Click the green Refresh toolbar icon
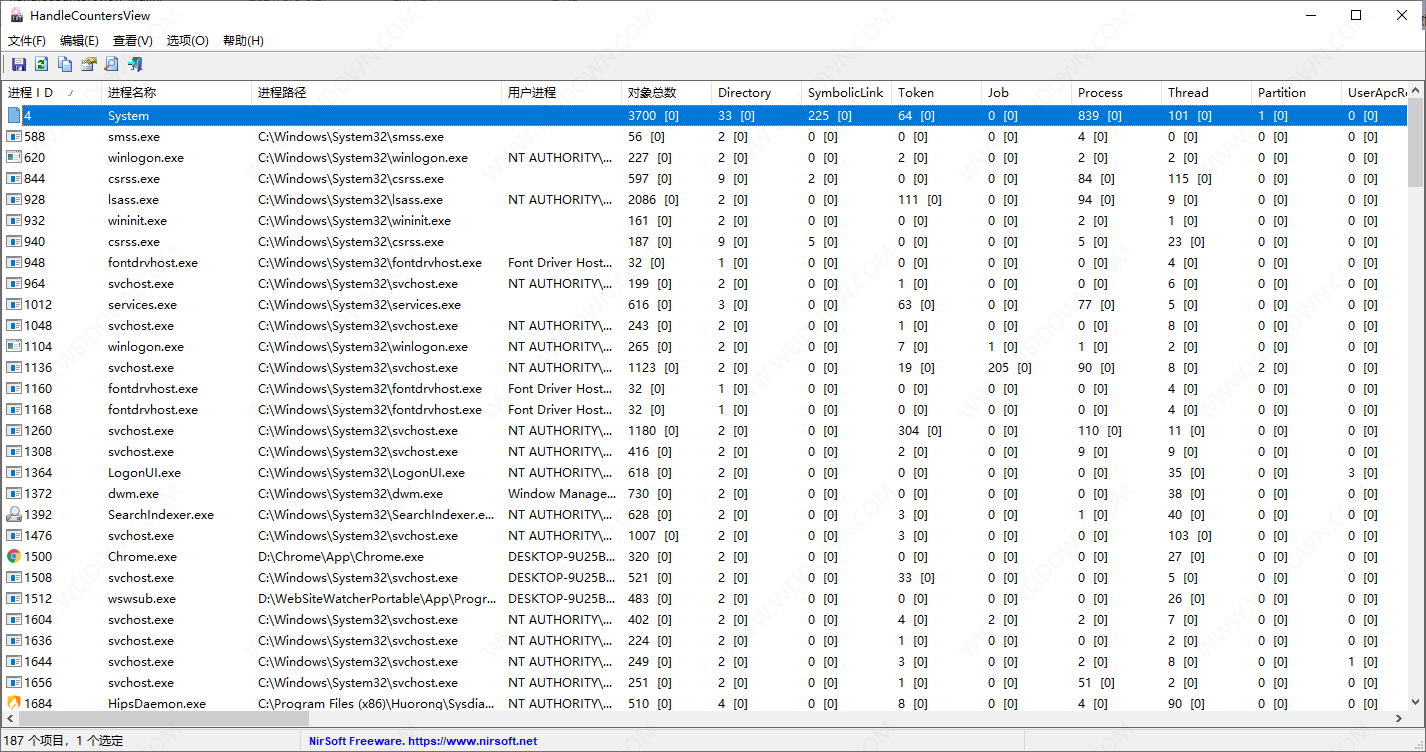 click(x=41, y=65)
